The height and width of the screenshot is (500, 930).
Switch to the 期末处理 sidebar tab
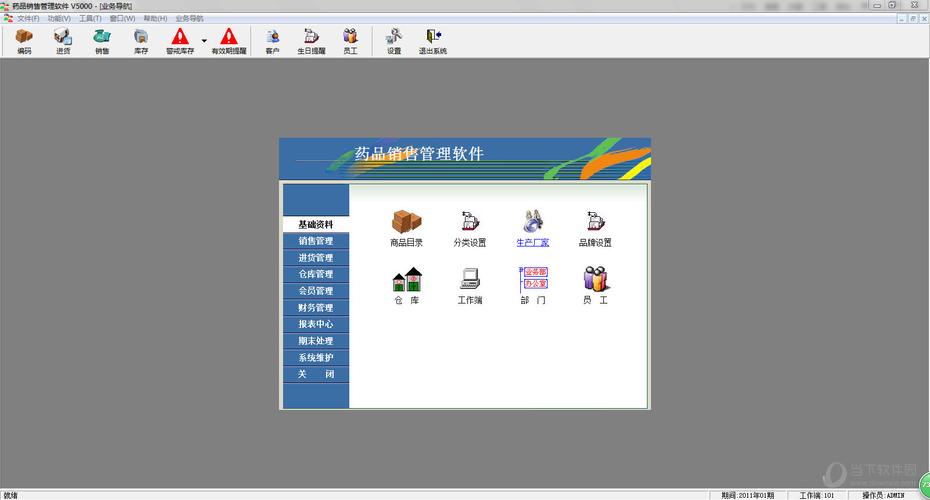tap(316, 340)
